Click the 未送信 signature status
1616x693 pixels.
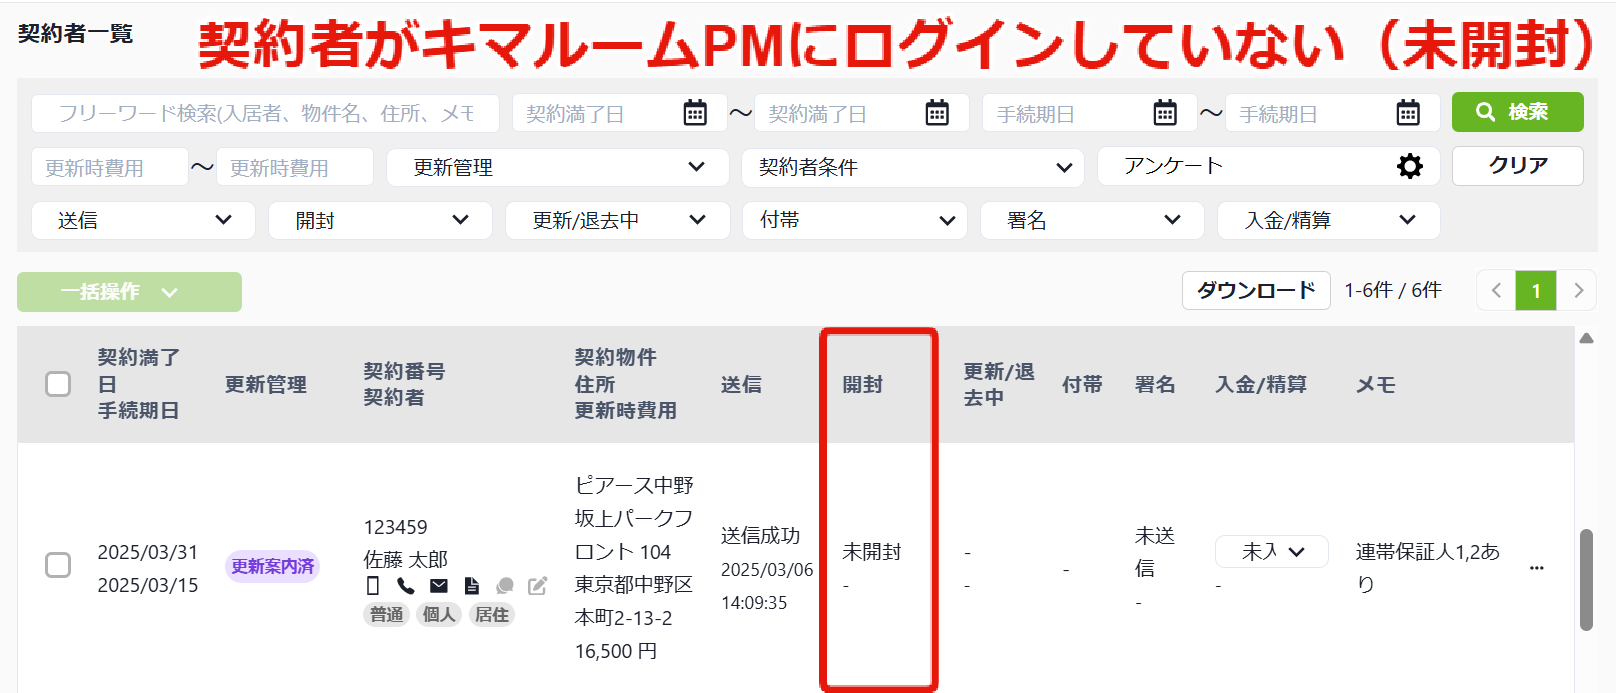tap(1155, 552)
